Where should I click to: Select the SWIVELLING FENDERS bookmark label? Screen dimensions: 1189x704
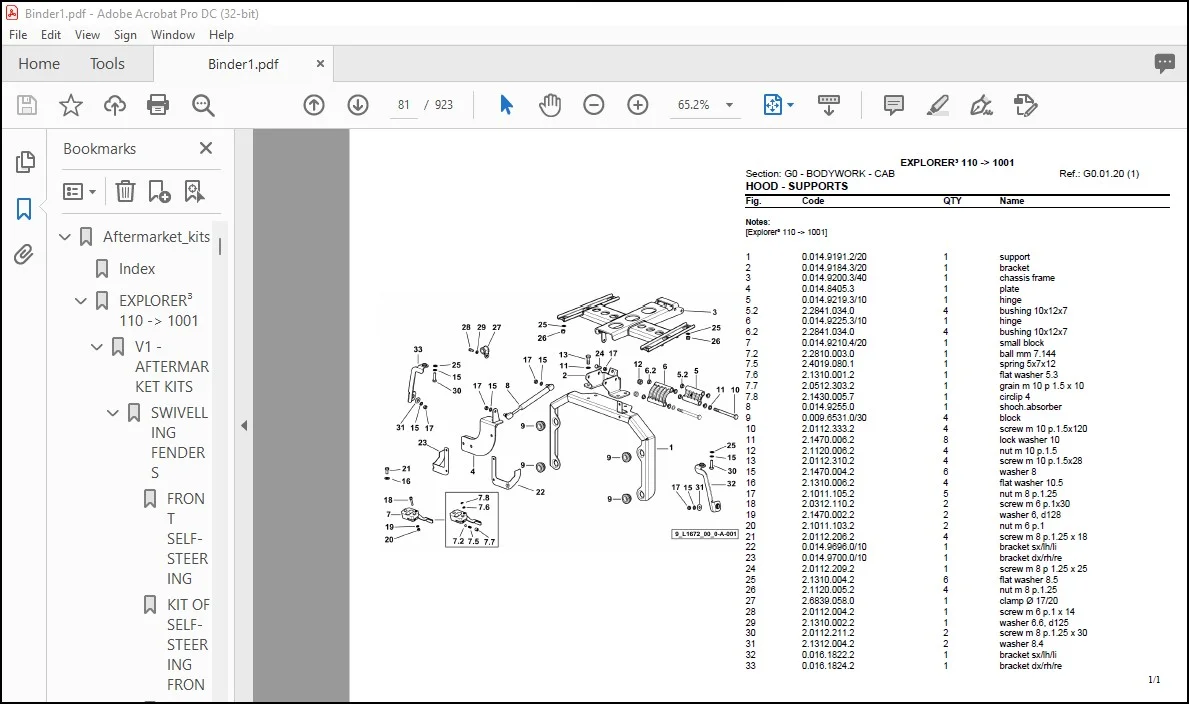pyautogui.click(x=179, y=442)
